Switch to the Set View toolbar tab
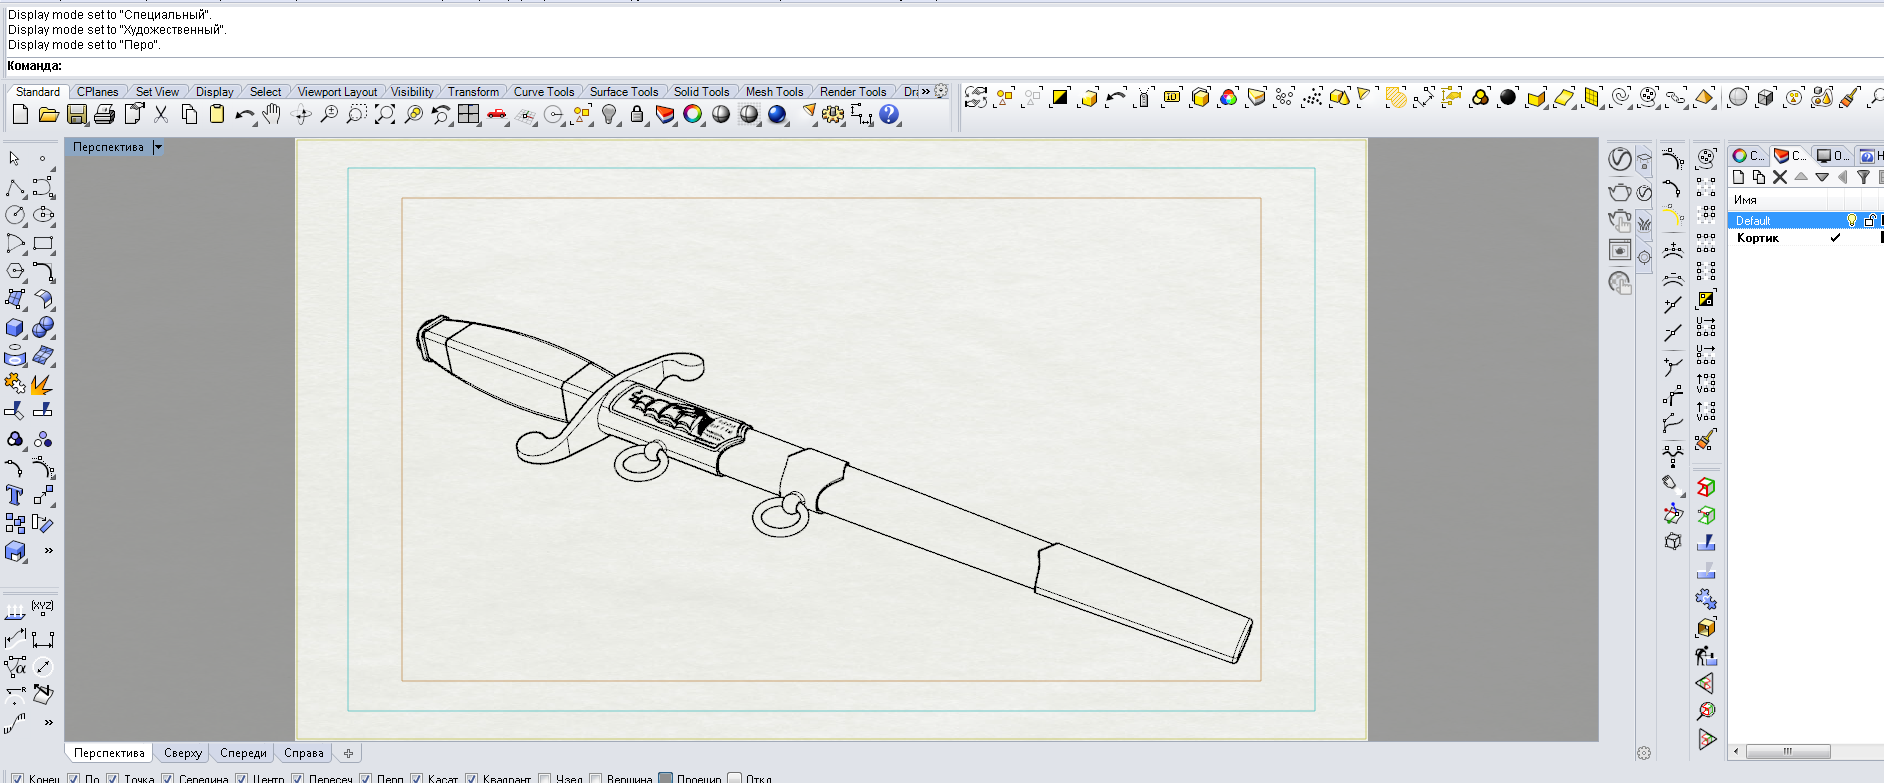This screenshot has width=1884, height=783. coord(158,91)
